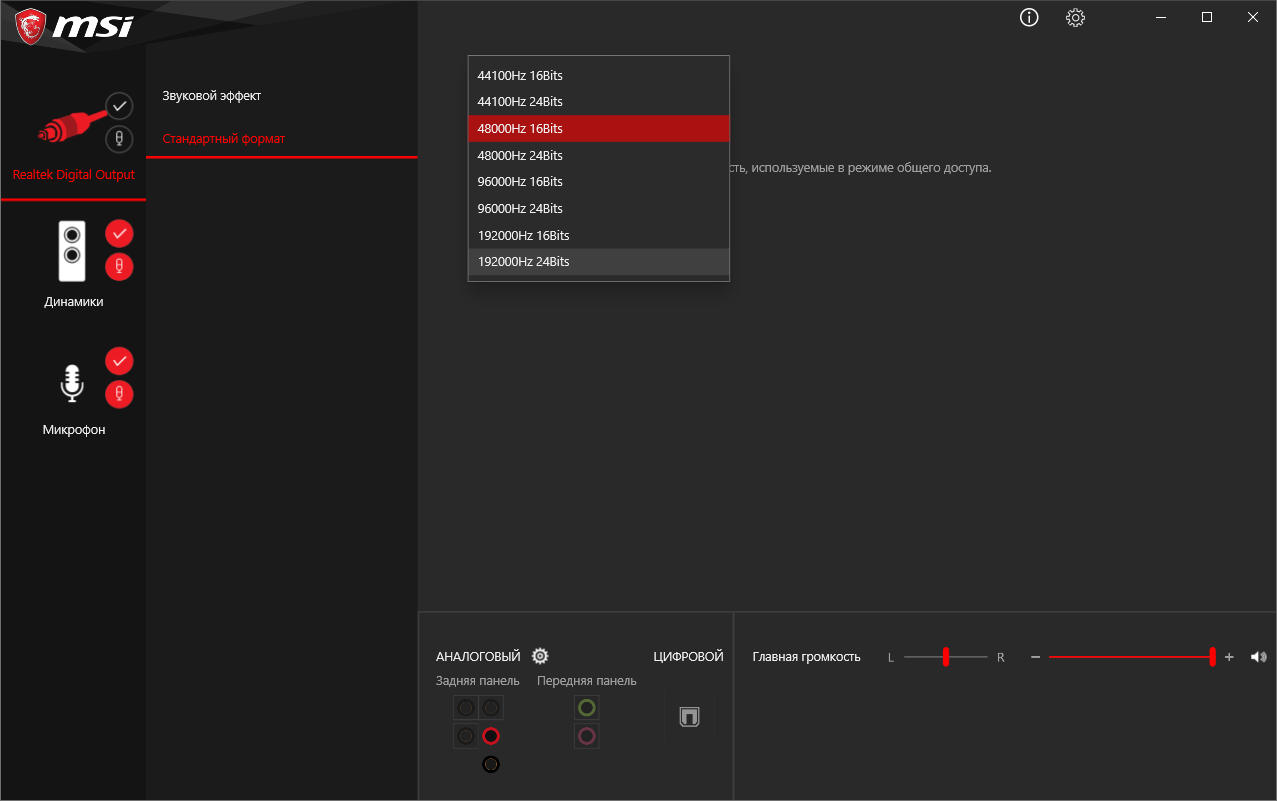The width and height of the screenshot is (1277, 801).
Task: Toggle default communication device for Динамики
Action: point(119,266)
